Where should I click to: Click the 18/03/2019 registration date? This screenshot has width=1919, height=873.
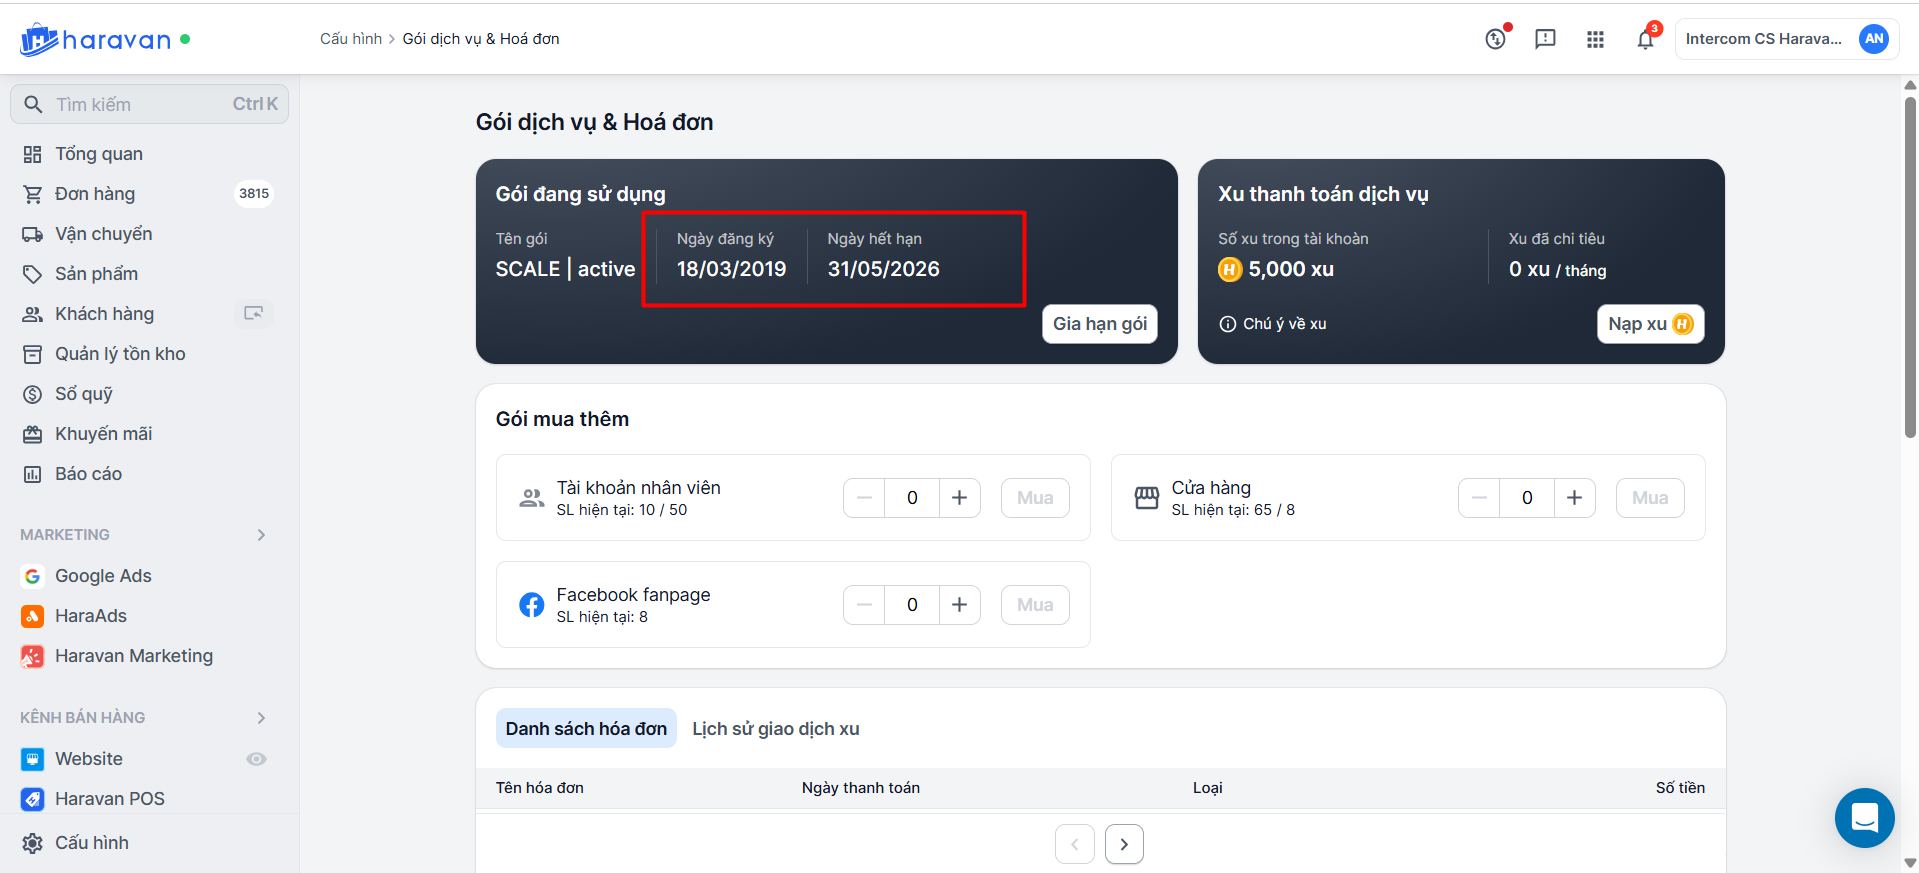point(732,269)
